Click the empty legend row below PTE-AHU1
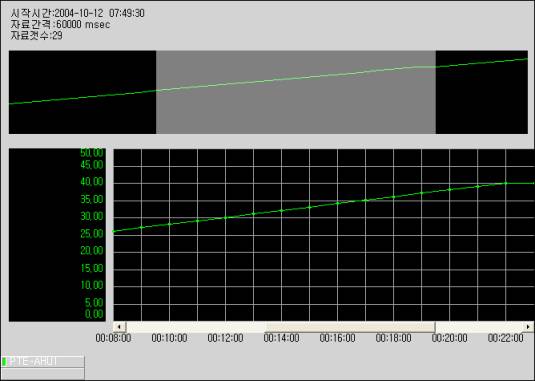The width and height of the screenshot is (535, 381). (x=43, y=373)
